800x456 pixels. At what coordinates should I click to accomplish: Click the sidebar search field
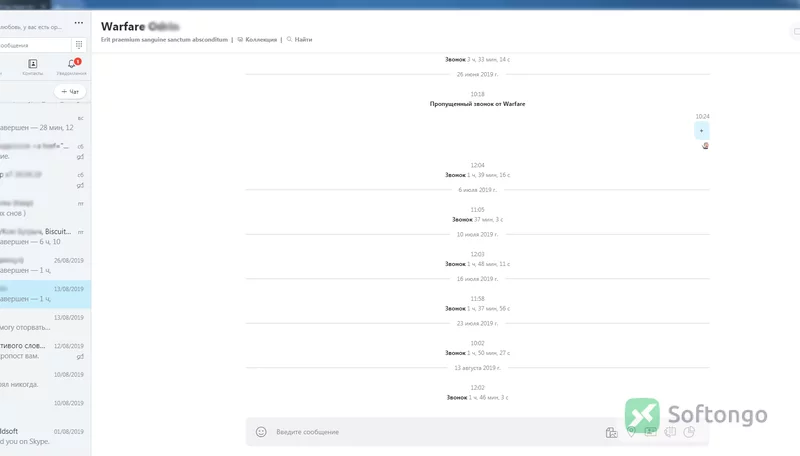[35, 45]
